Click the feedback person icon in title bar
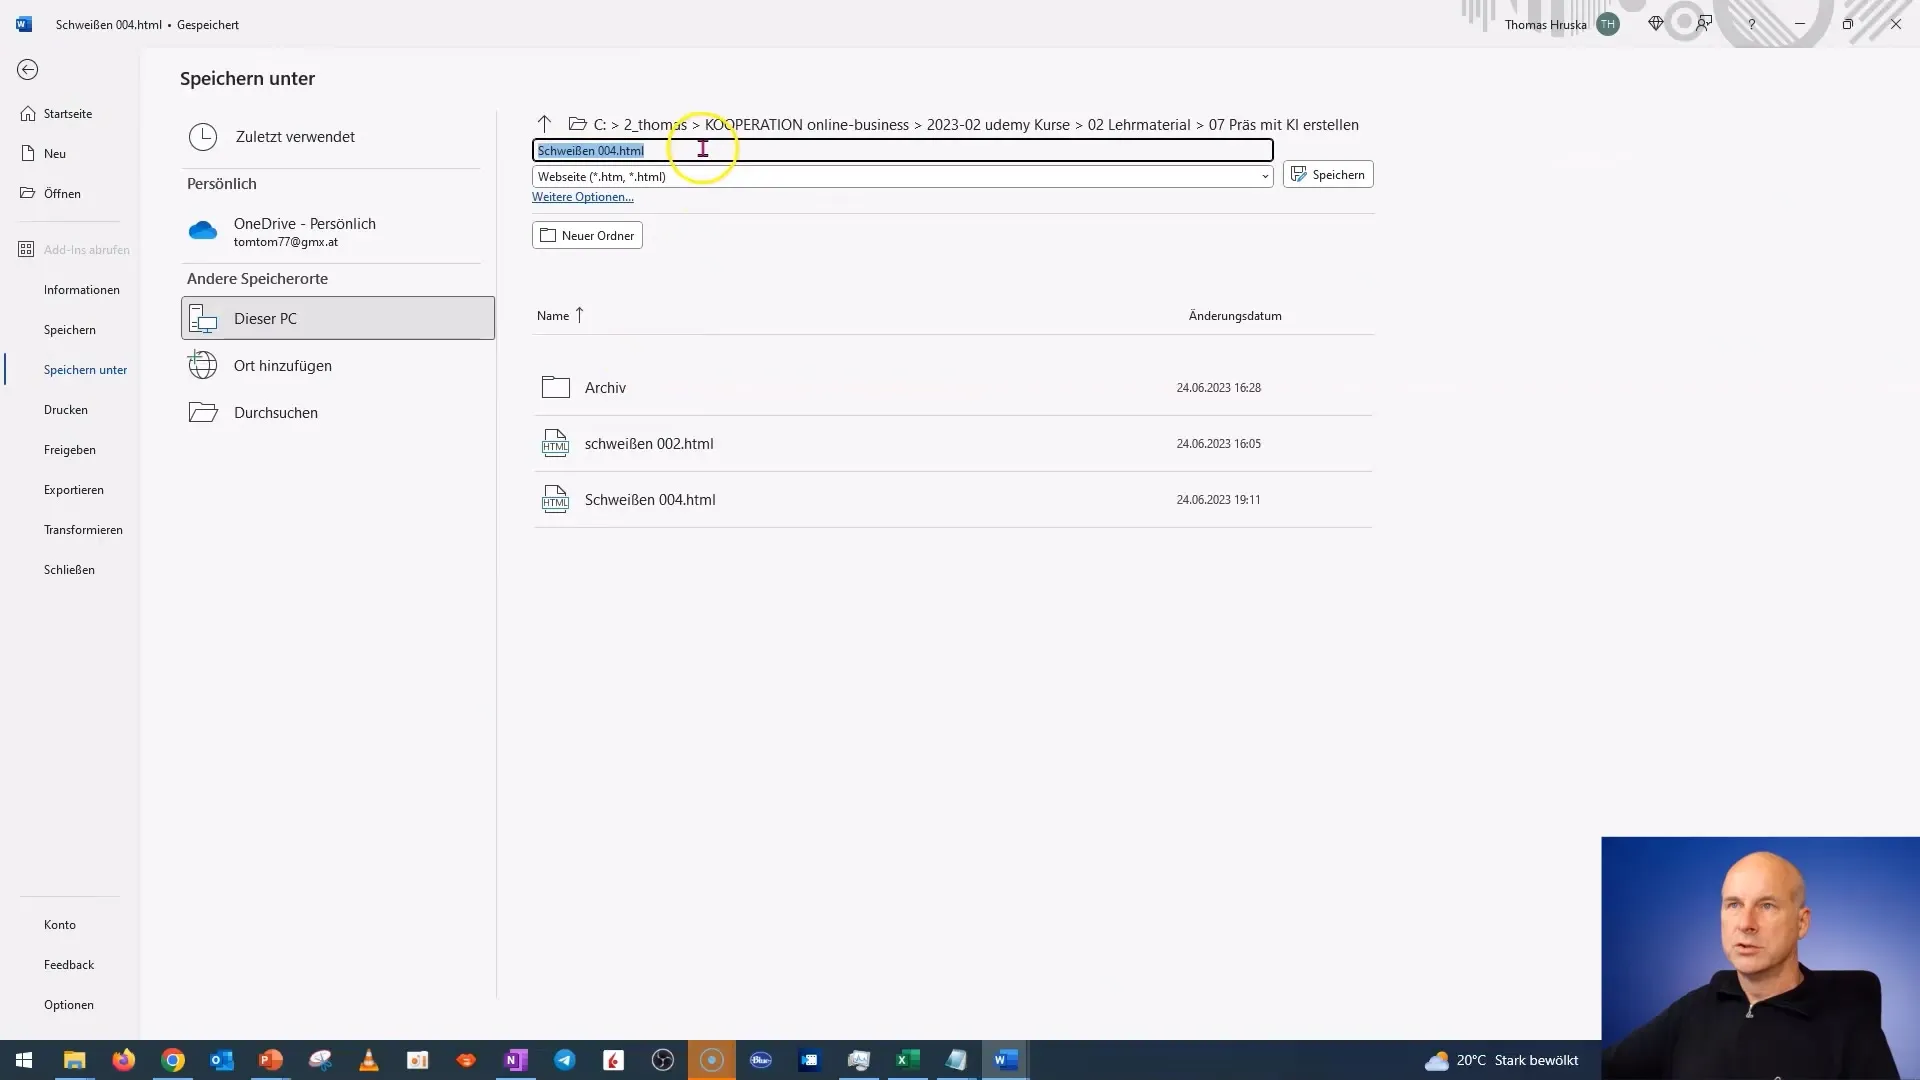1920x1080 pixels. 1704,24
